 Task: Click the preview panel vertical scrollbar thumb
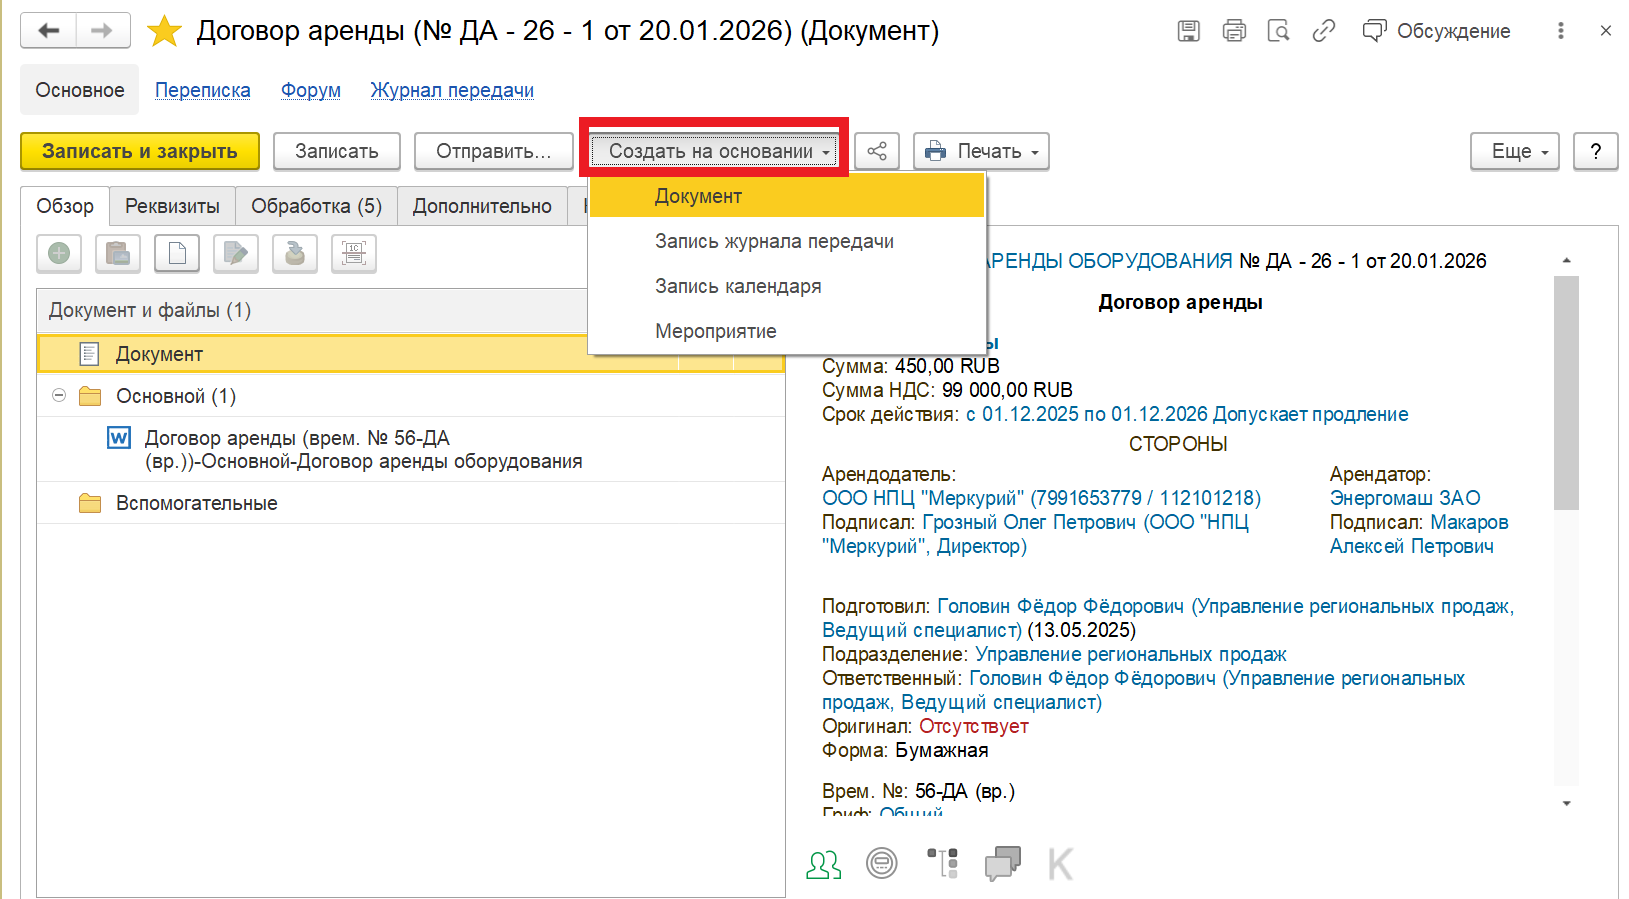tap(1566, 392)
